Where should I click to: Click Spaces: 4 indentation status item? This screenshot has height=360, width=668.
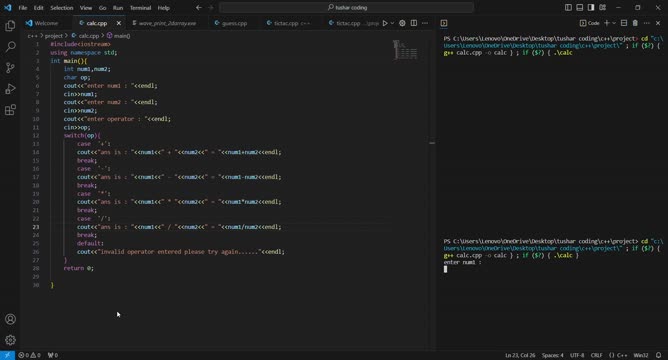[553, 355]
